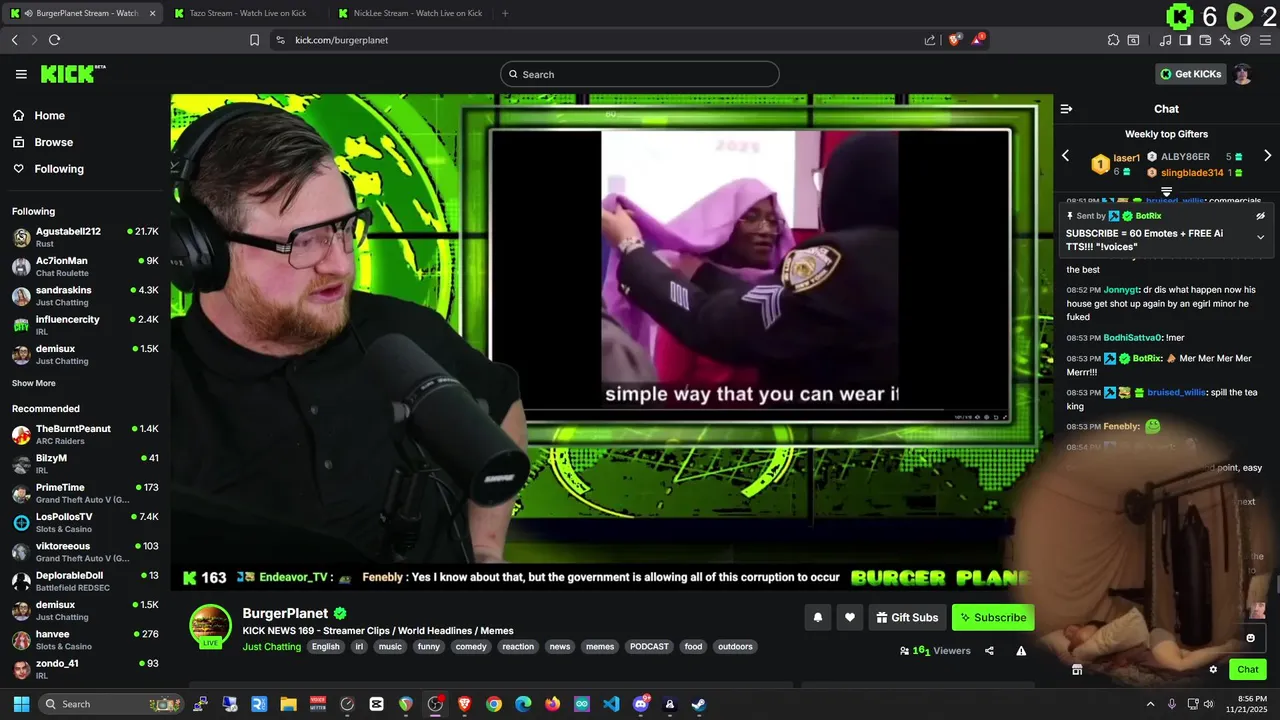Toggle browser sidebar panel
Image resolution: width=1280 pixels, height=720 pixels.
(x=1185, y=40)
